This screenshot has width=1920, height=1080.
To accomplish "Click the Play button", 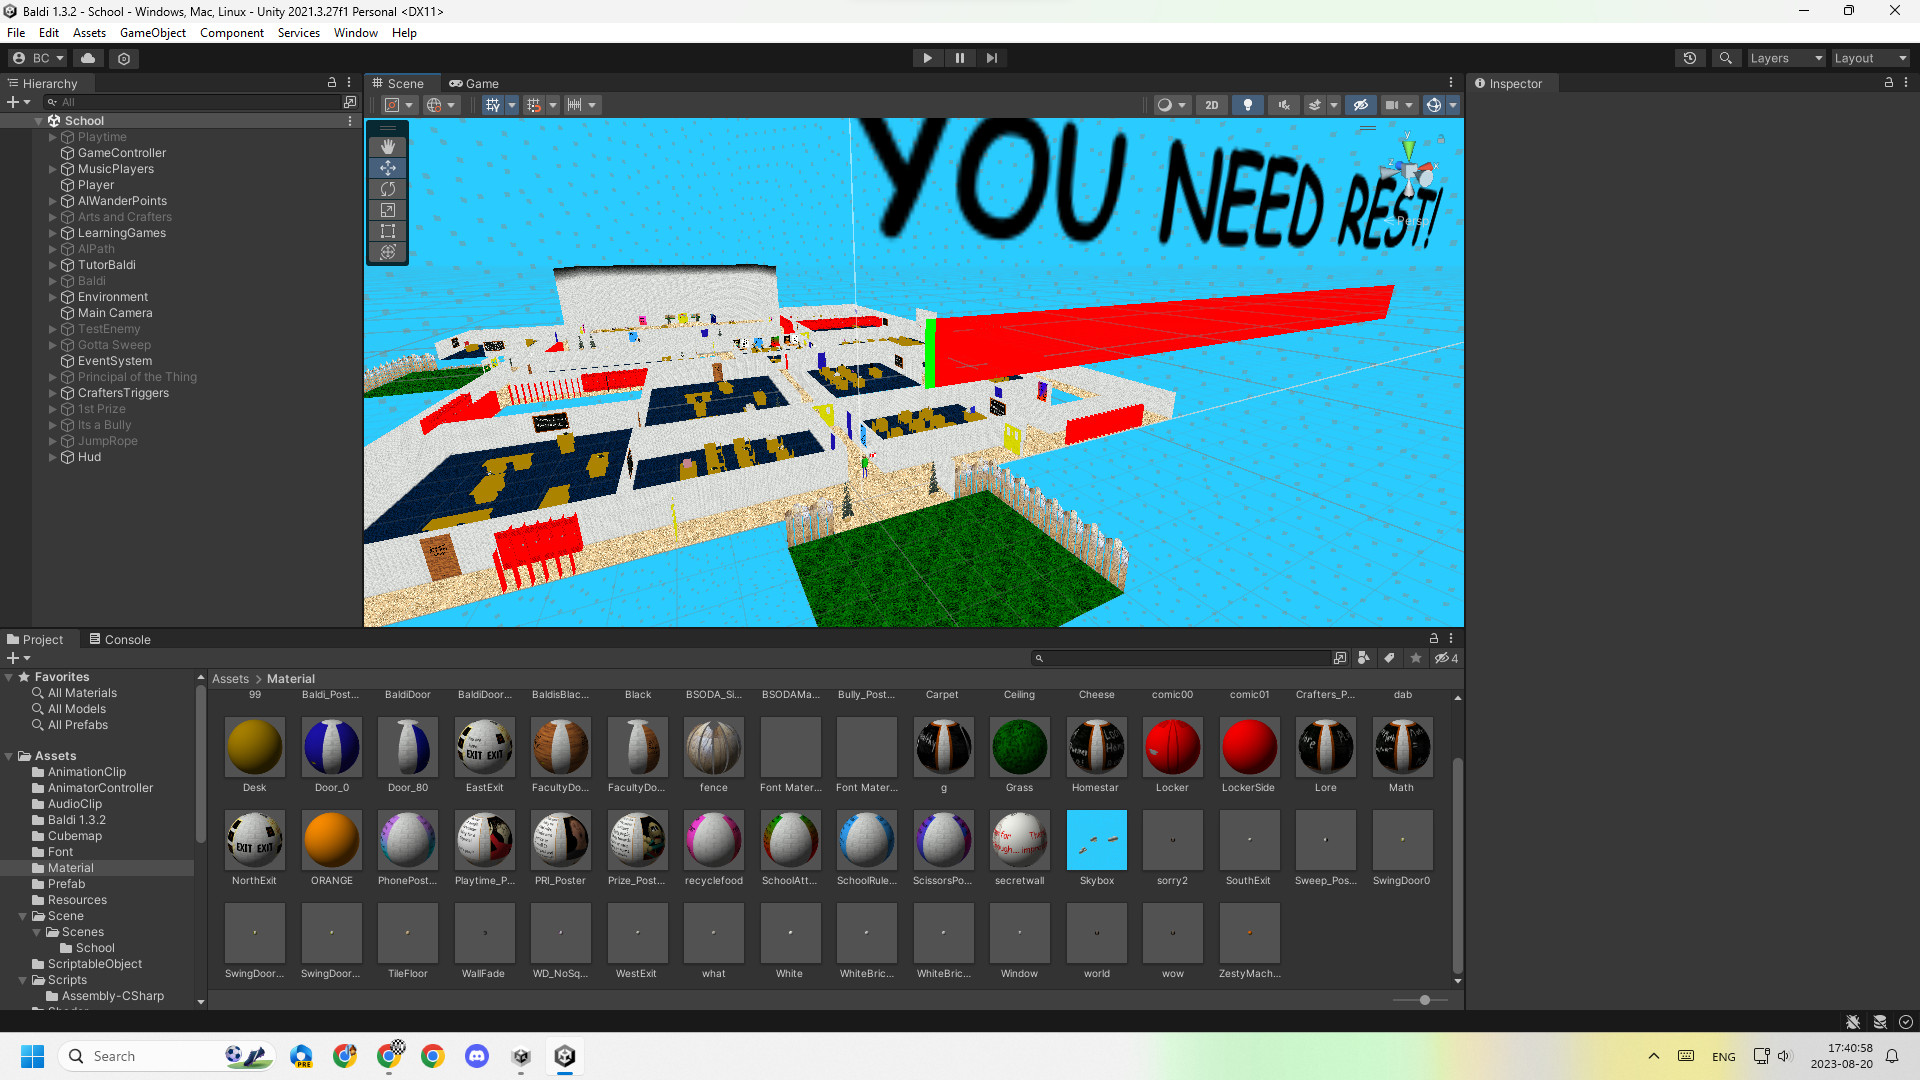I will [928, 58].
